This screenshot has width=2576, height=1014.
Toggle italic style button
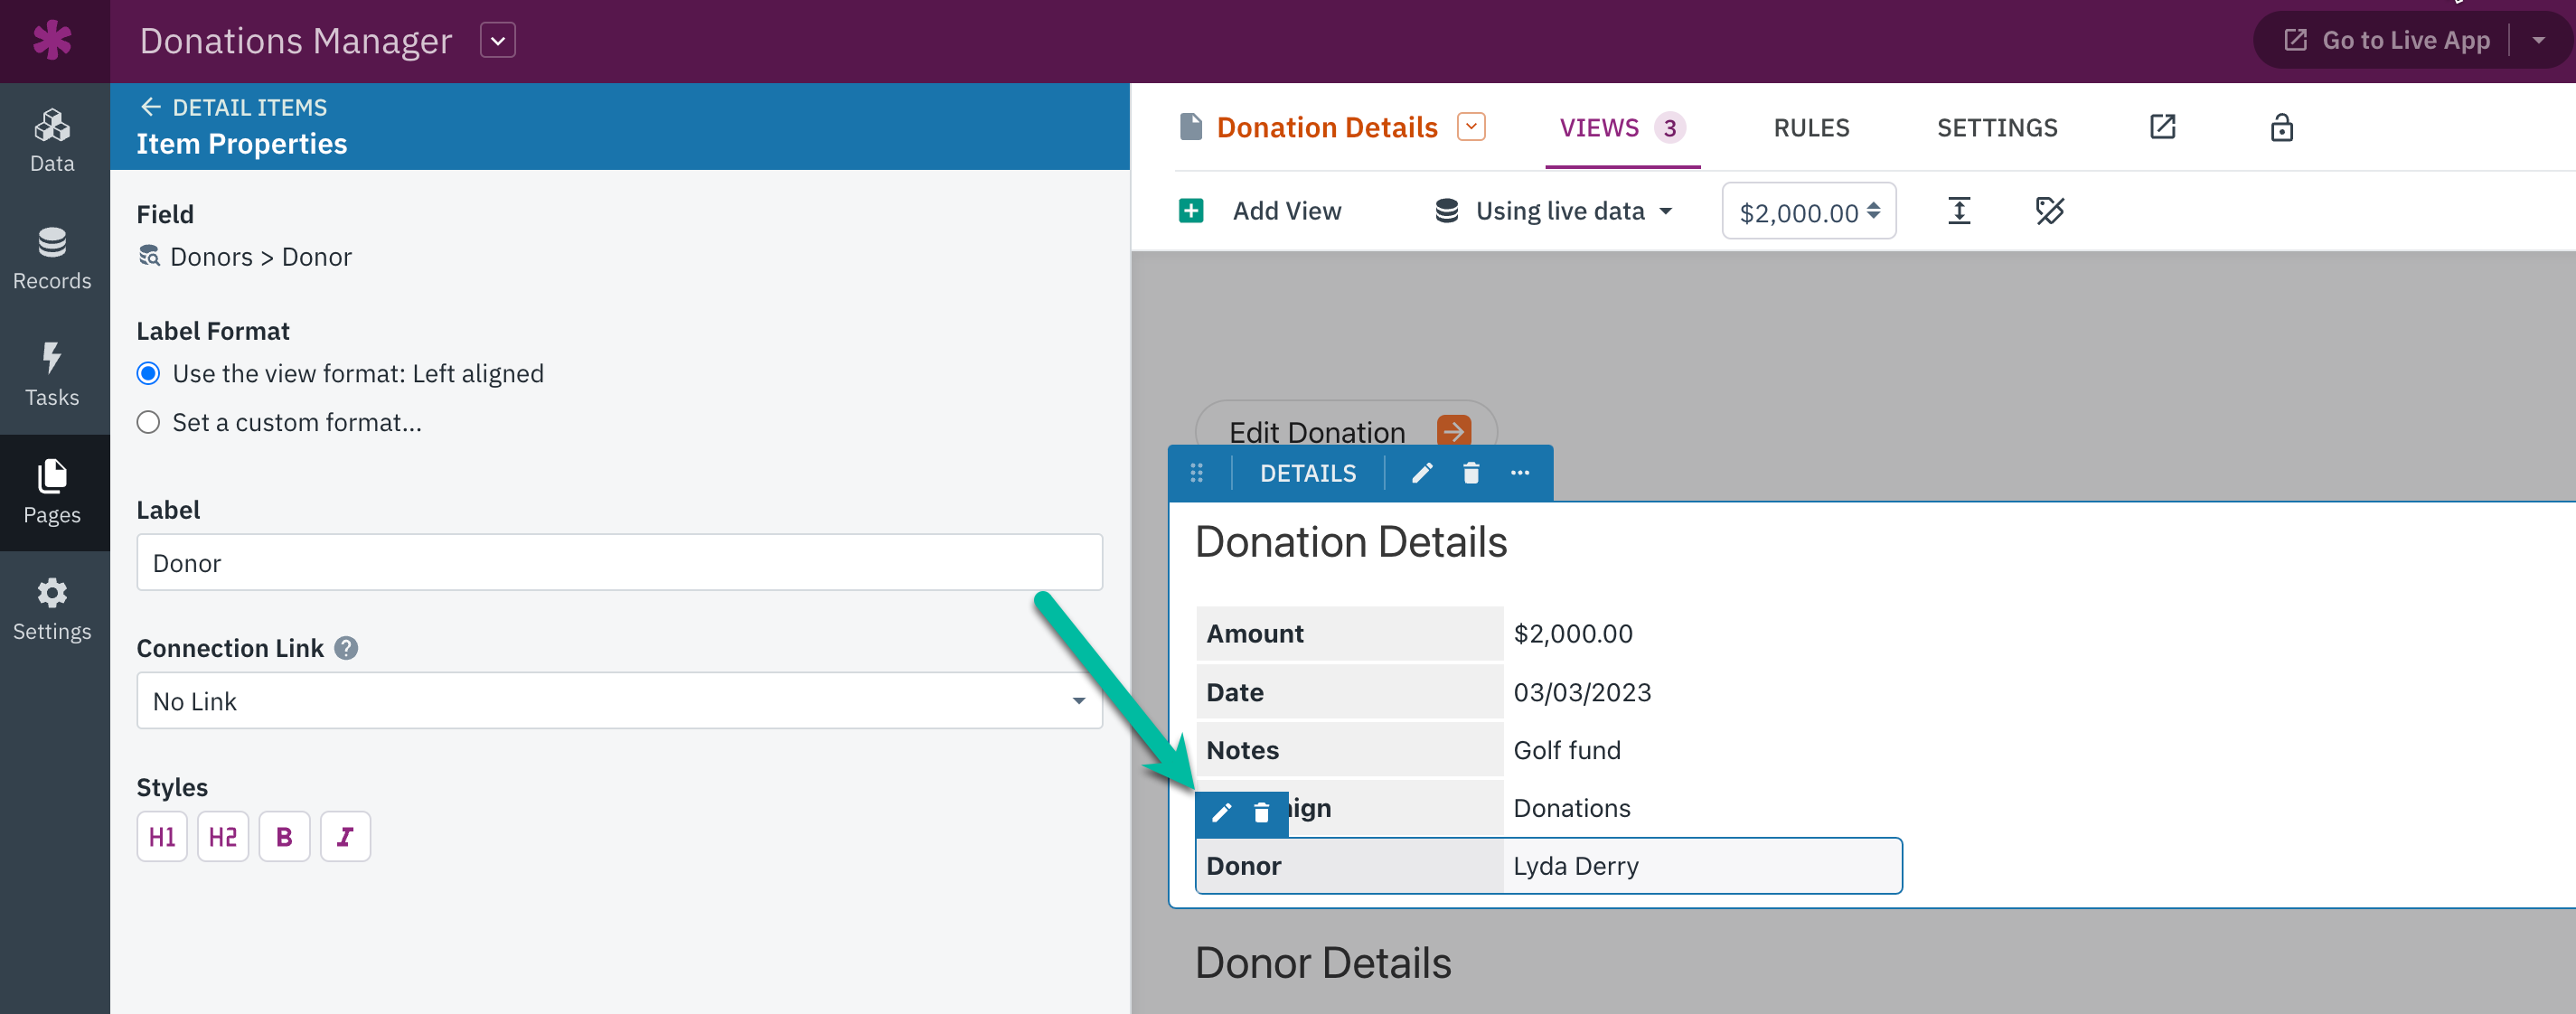tap(345, 836)
